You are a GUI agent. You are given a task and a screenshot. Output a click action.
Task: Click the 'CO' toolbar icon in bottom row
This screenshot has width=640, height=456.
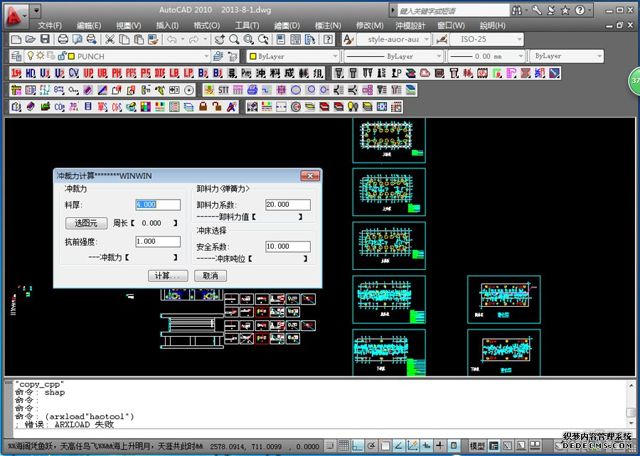click(60, 107)
